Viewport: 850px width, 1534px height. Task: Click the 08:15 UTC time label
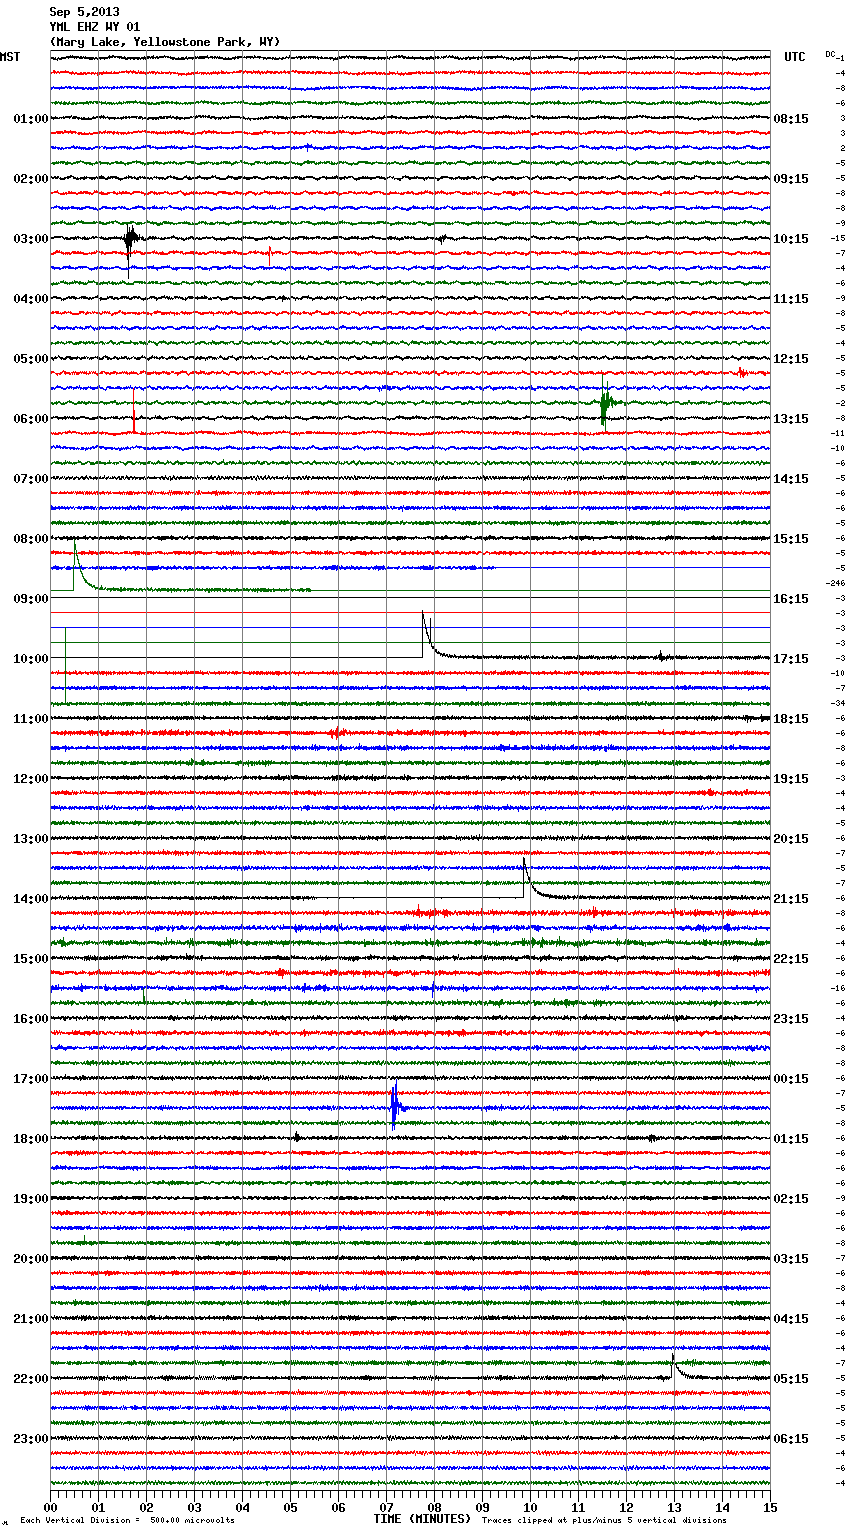[791, 119]
